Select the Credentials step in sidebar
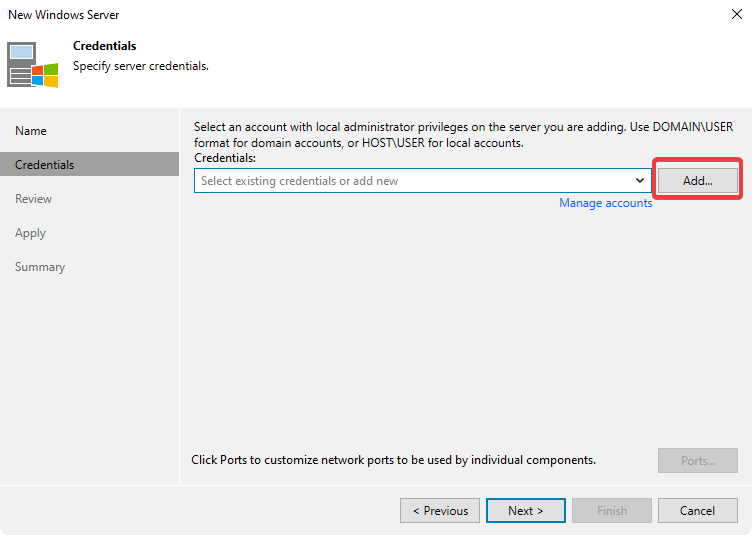The width and height of the screenshot is (752, 535). click(x=45, y=165)
